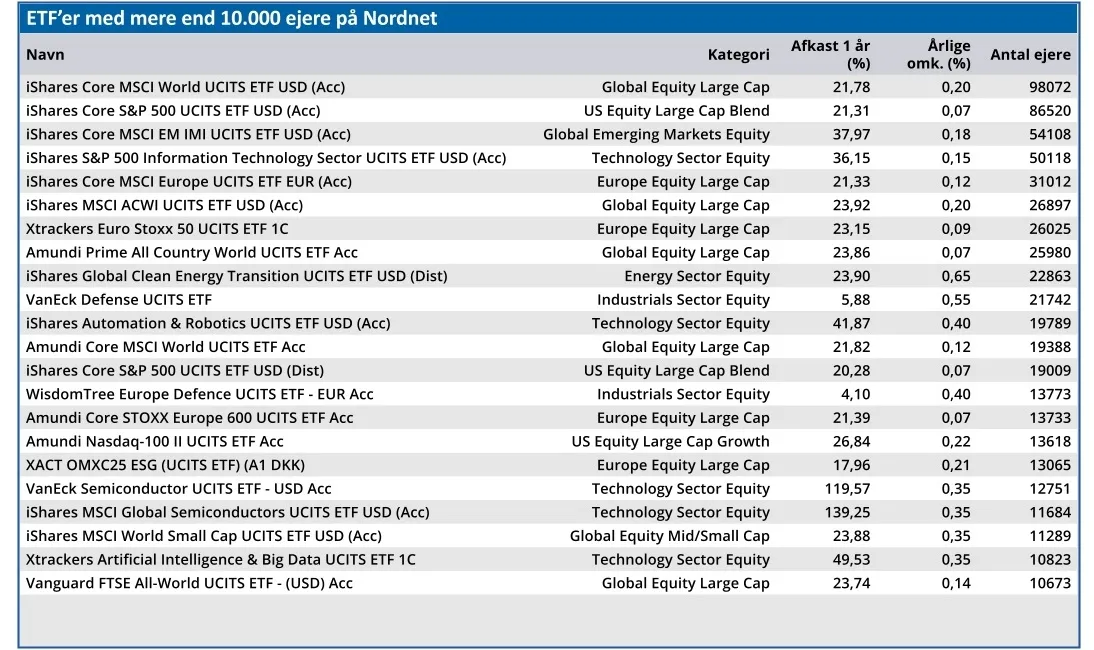
Task: Click owner count '50118'
Action: click(1050, 158)
